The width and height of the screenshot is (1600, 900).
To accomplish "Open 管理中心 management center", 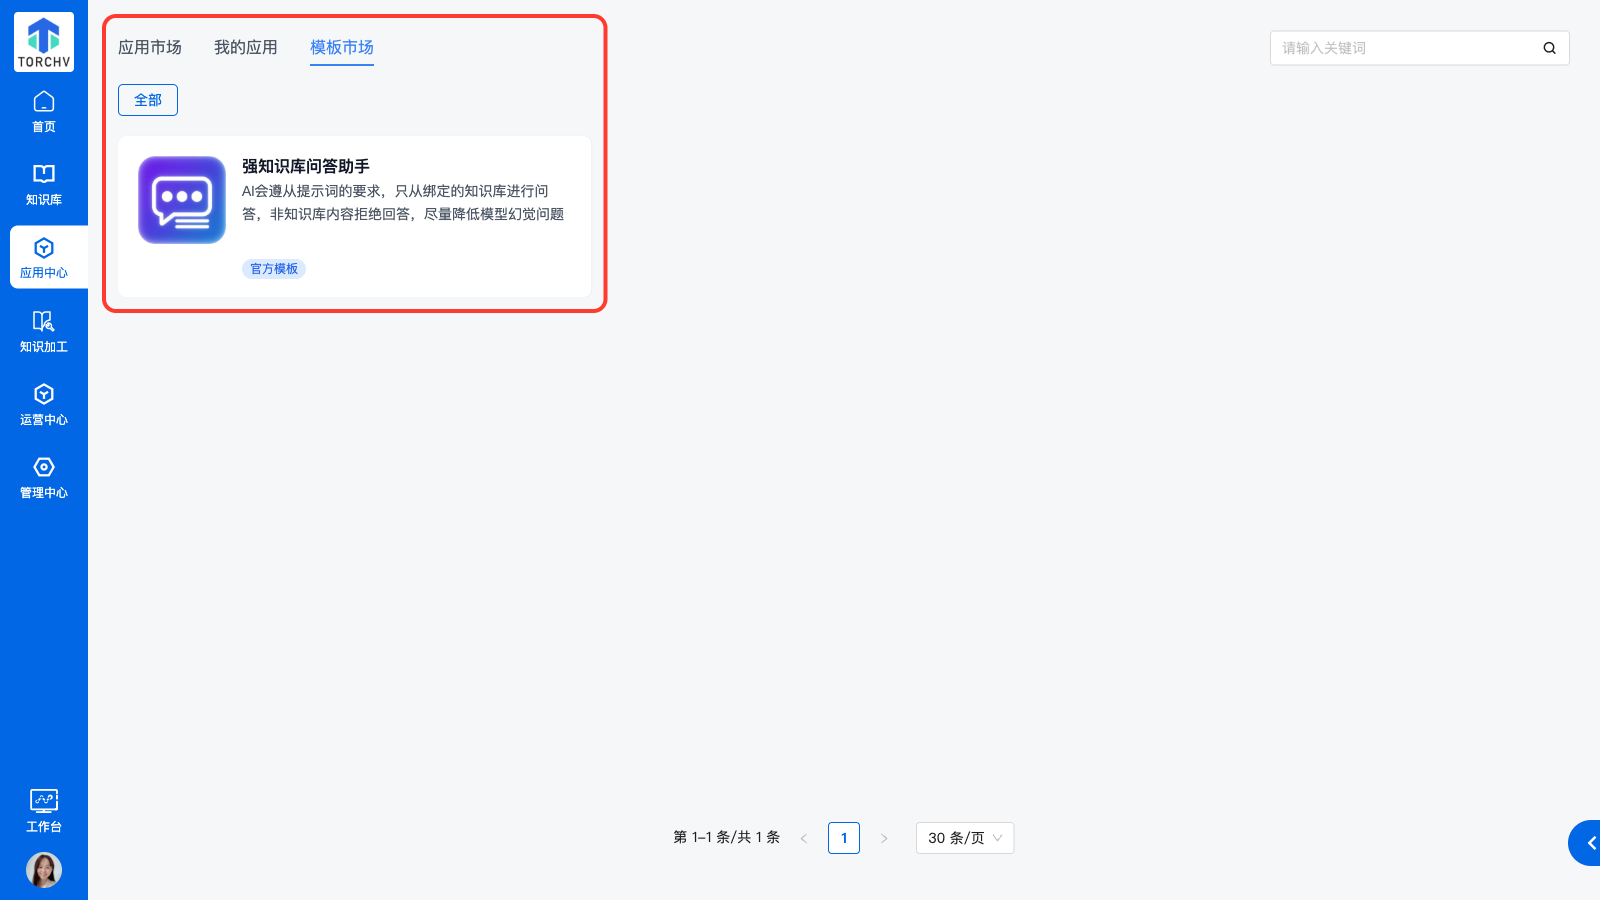I will [x=44, y=477].
